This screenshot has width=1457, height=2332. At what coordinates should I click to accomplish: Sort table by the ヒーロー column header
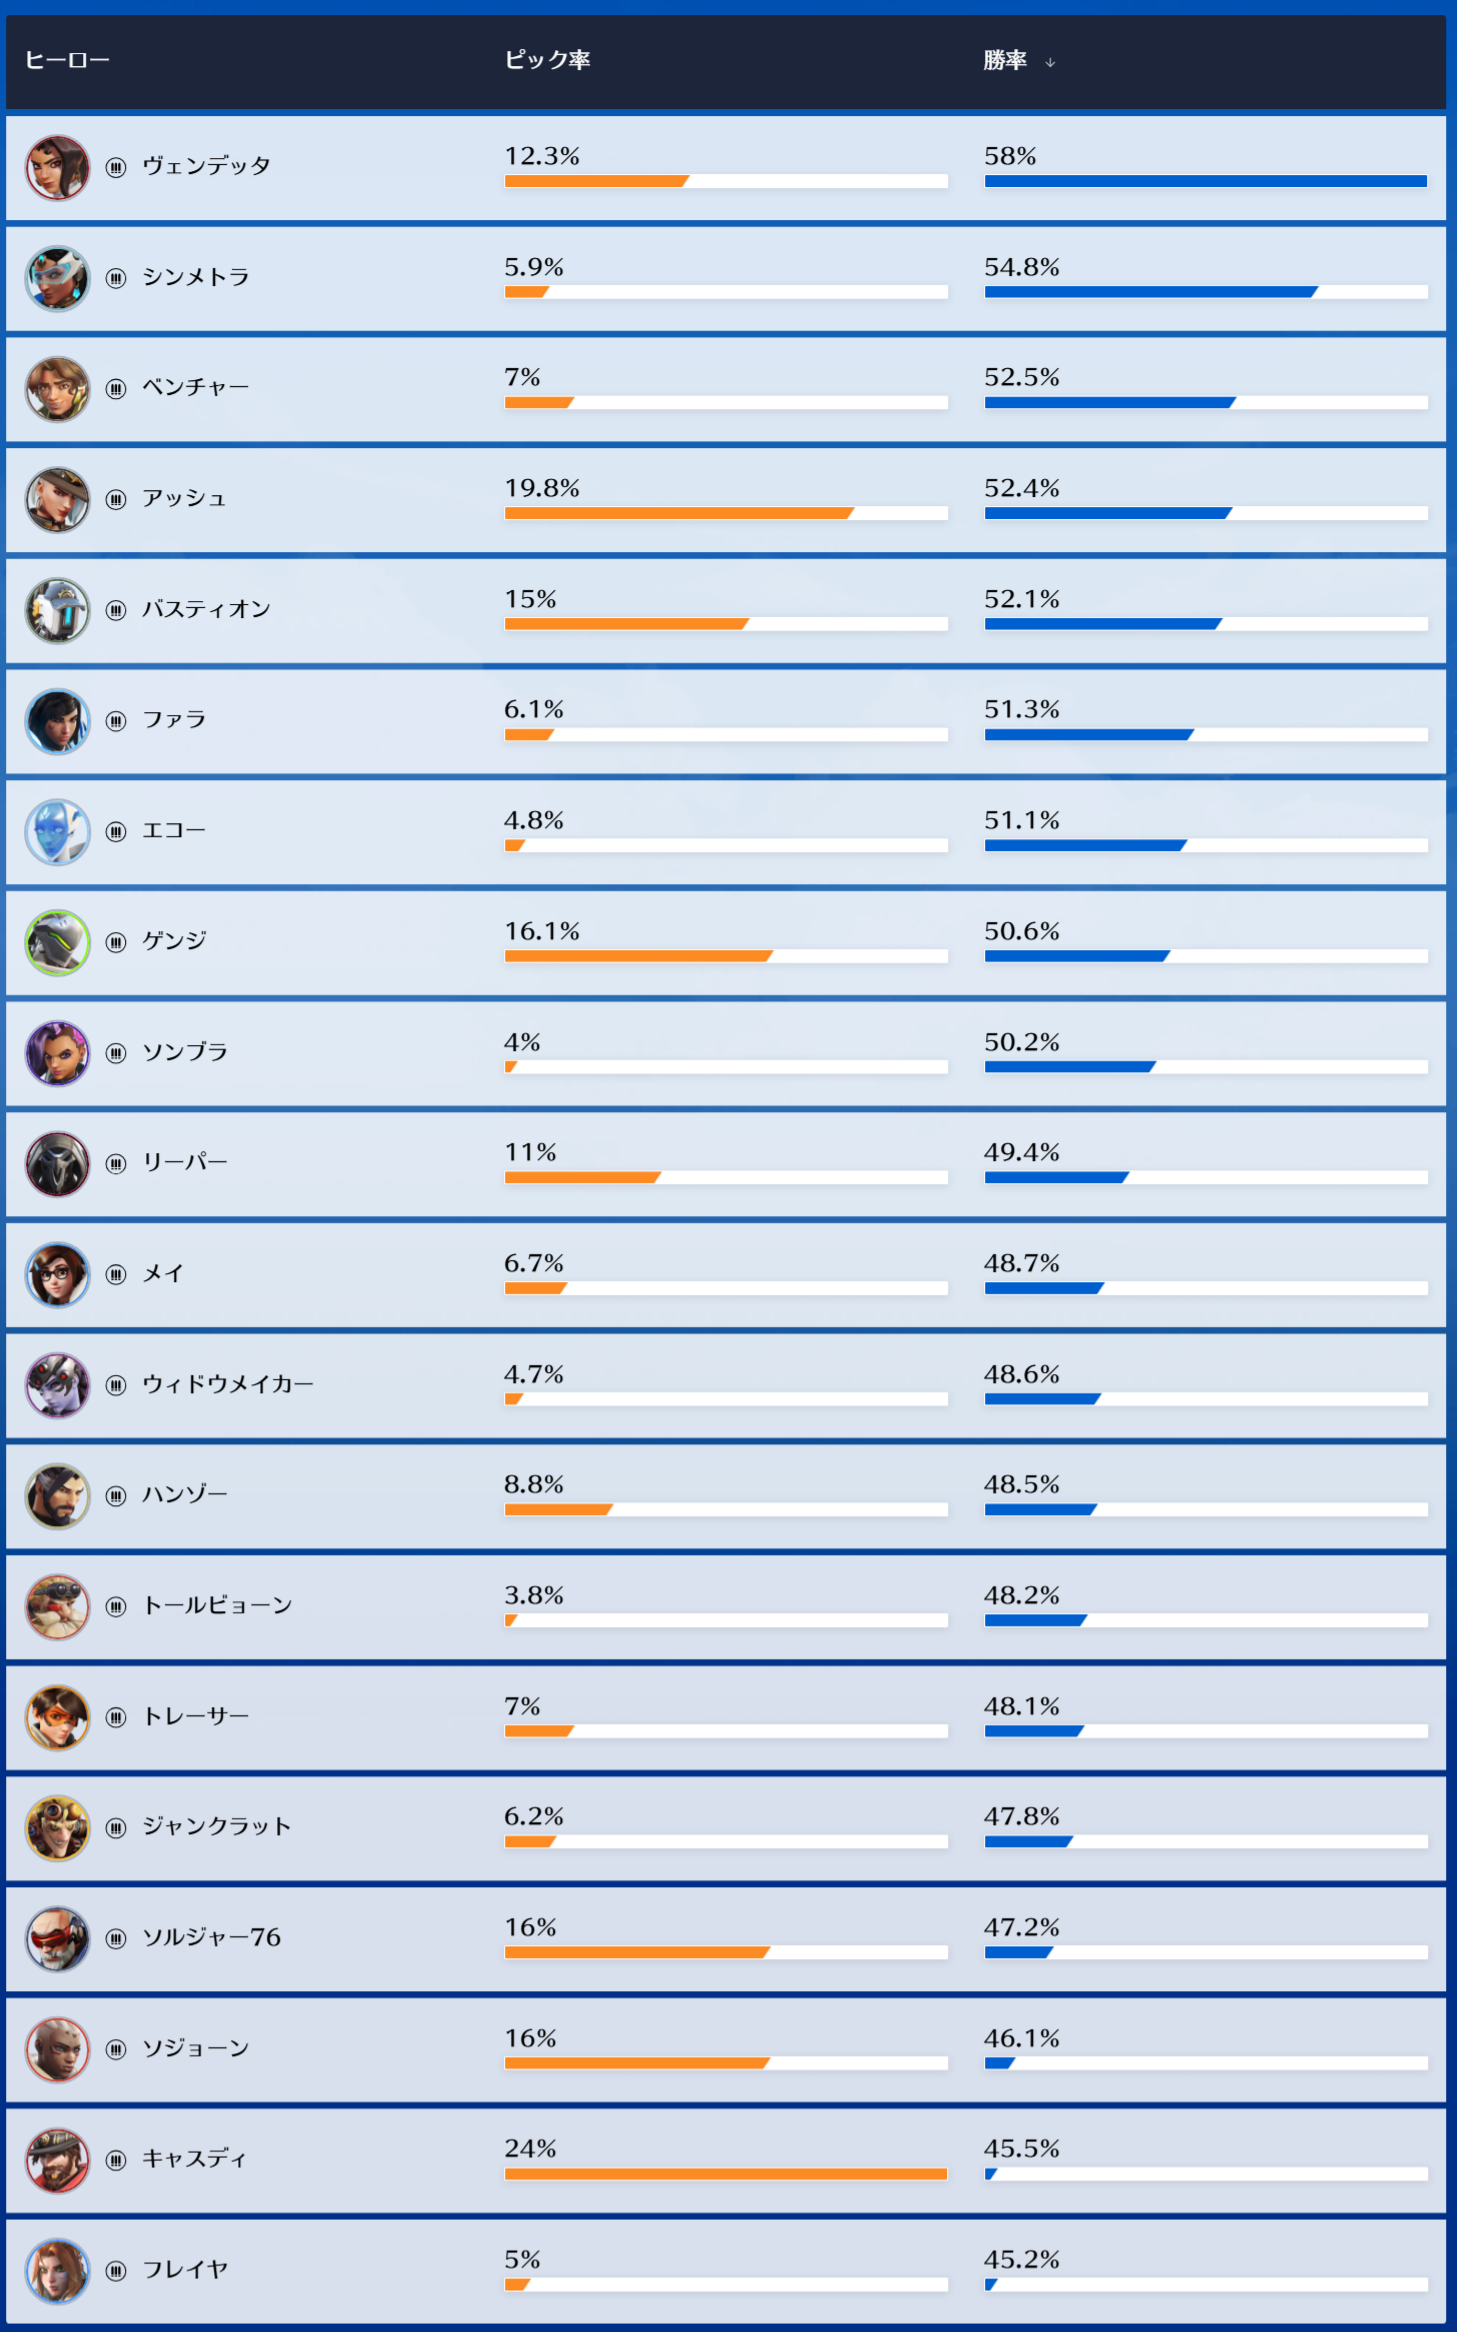[x=67, y=61]
